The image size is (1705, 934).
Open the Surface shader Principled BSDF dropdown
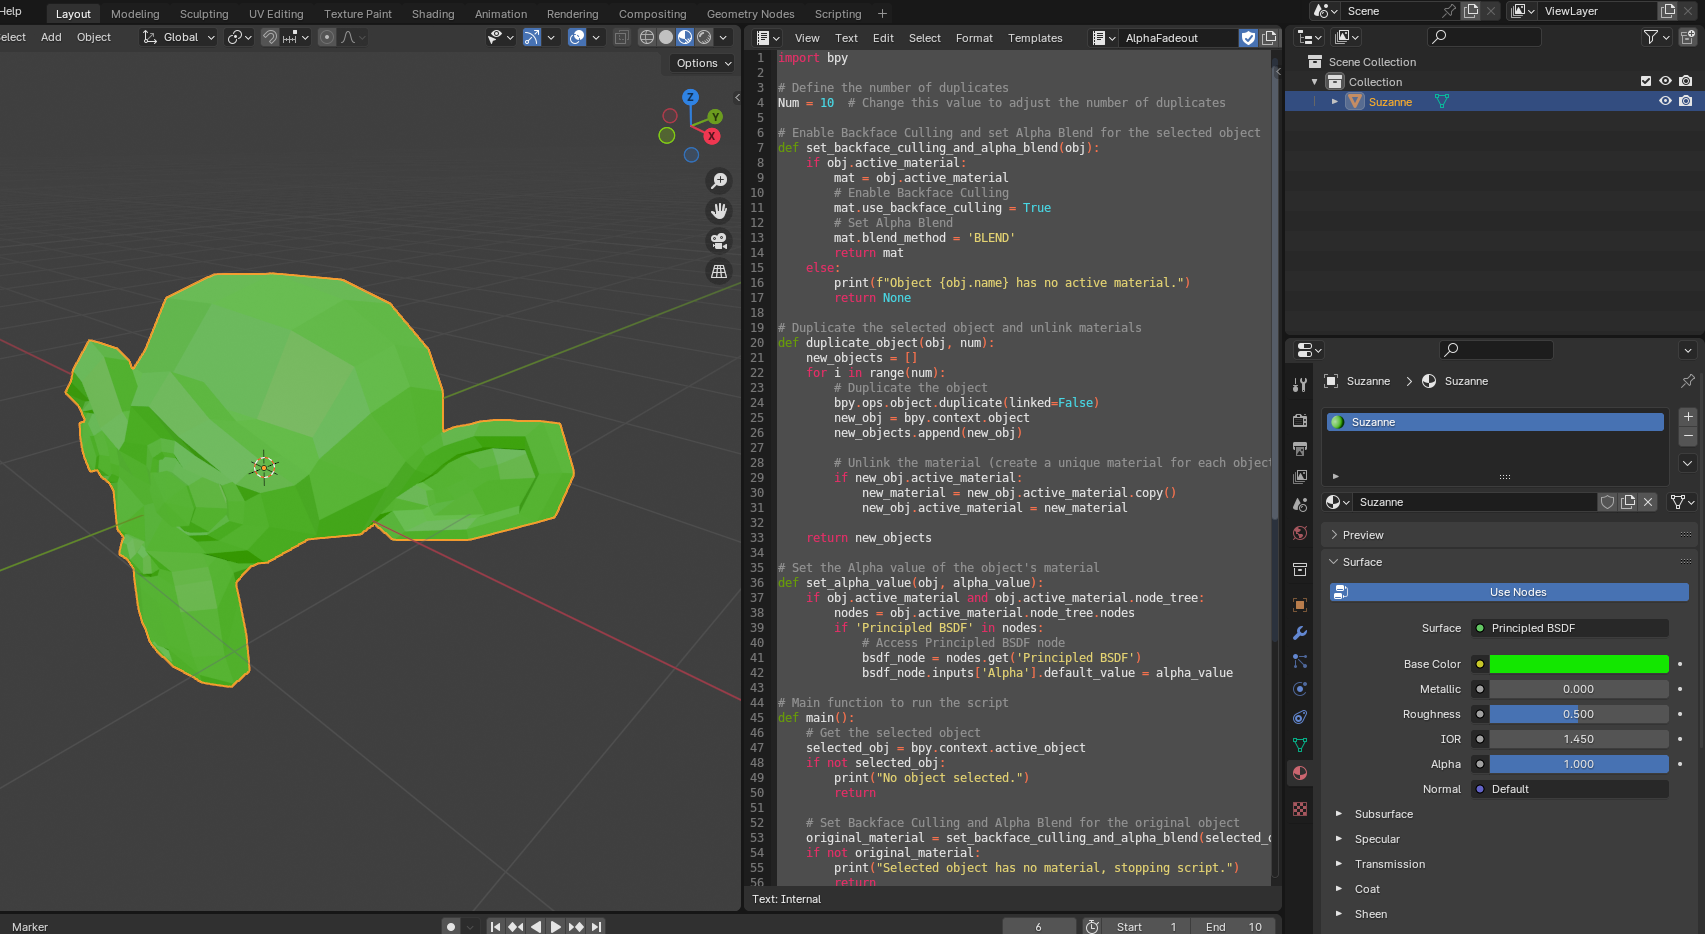(1570, 628)
